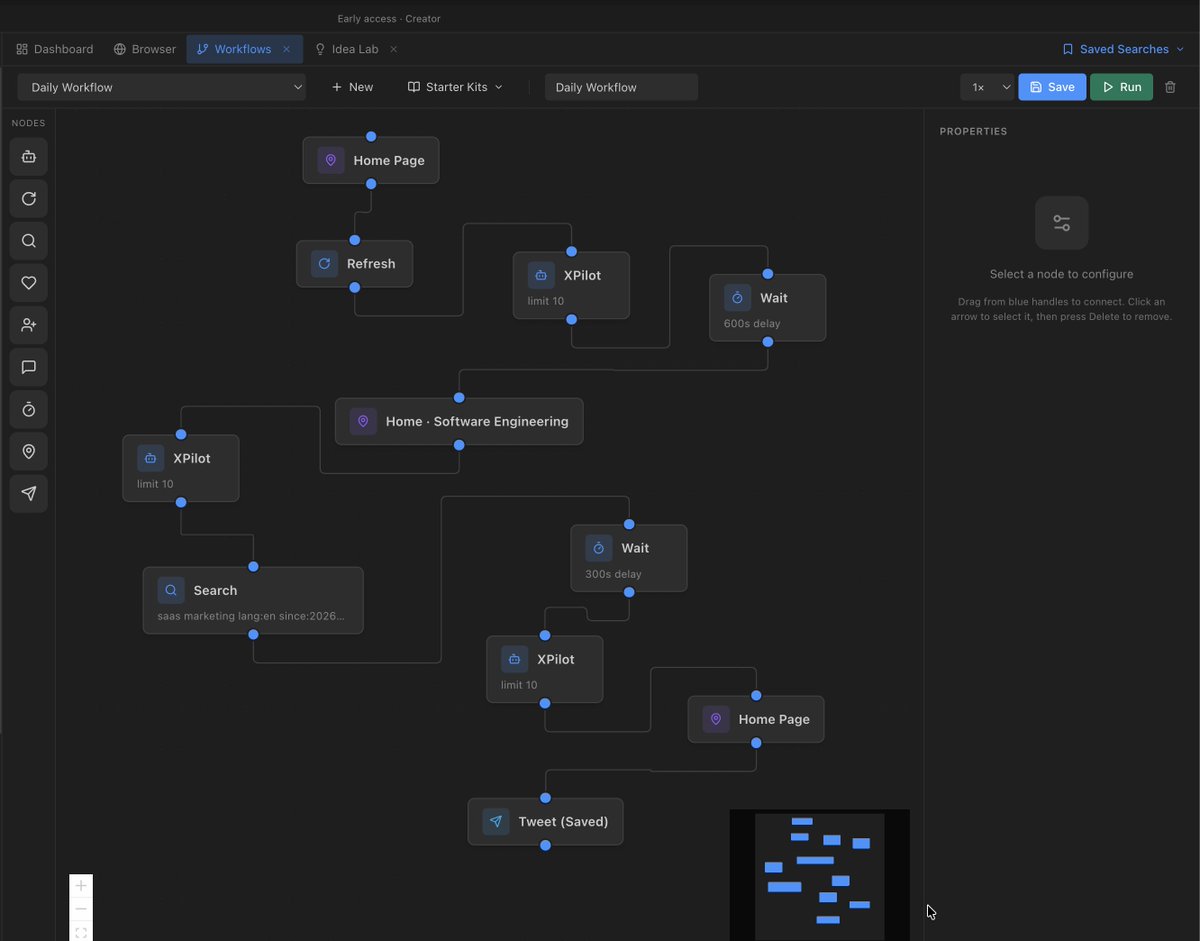
Task: Click the top handle of 600s Wait node
Action: [768, 274]
